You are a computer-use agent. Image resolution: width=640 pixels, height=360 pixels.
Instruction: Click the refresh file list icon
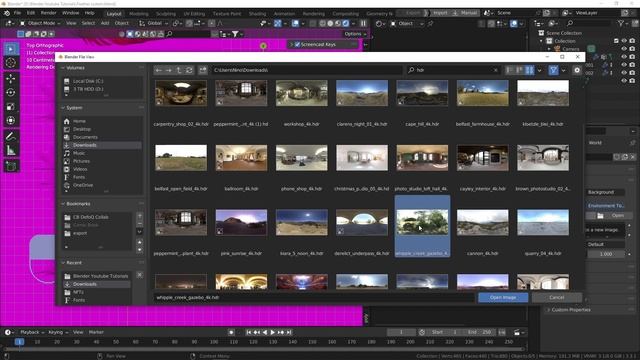[x=189, y=70]
